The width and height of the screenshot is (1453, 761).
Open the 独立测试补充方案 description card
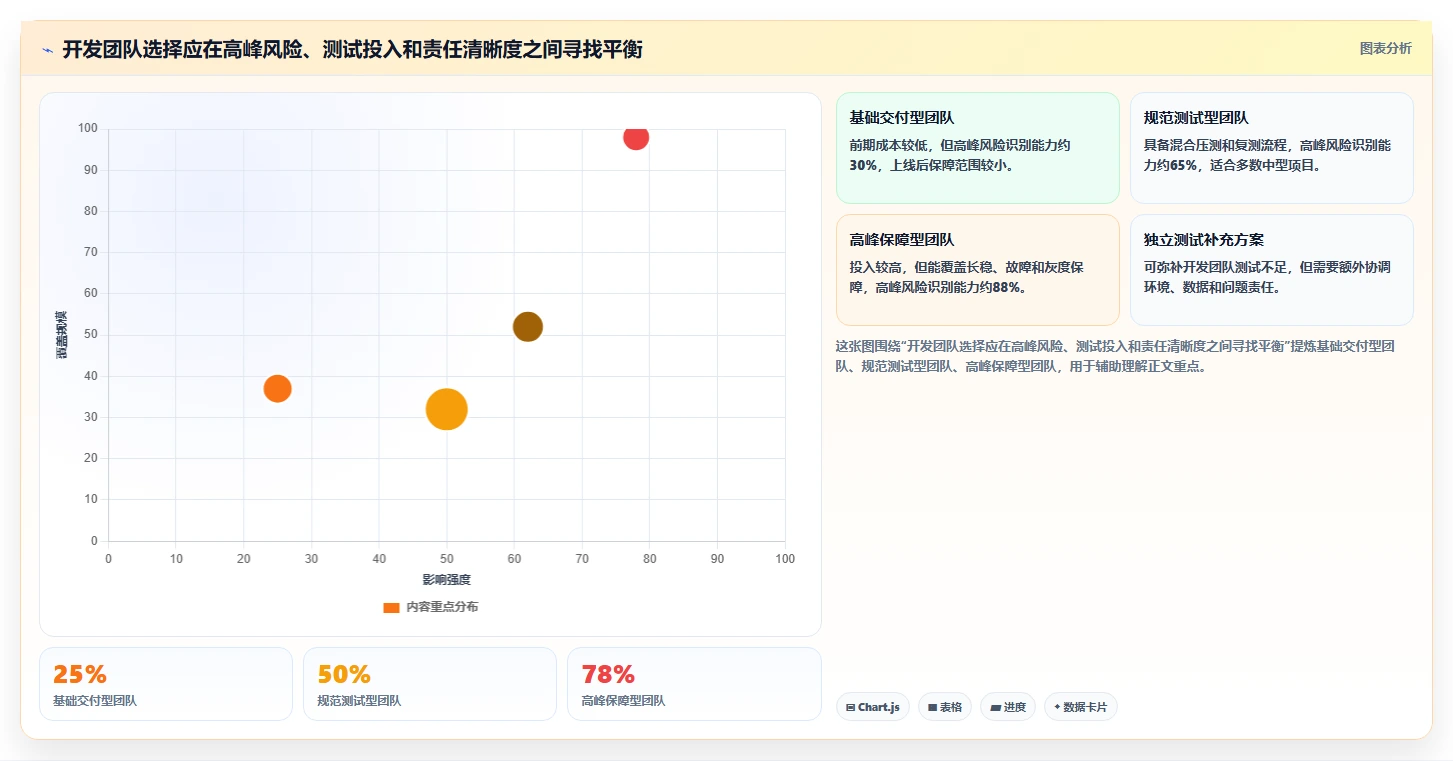pos(1271,270)
